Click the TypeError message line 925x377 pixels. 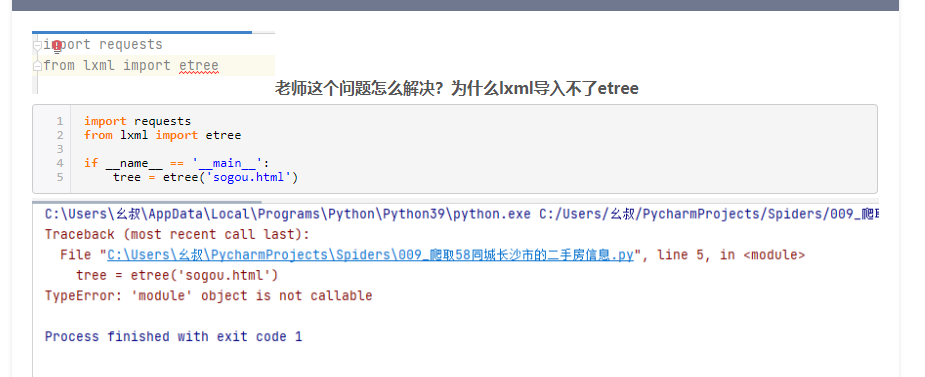click(208, 296)
